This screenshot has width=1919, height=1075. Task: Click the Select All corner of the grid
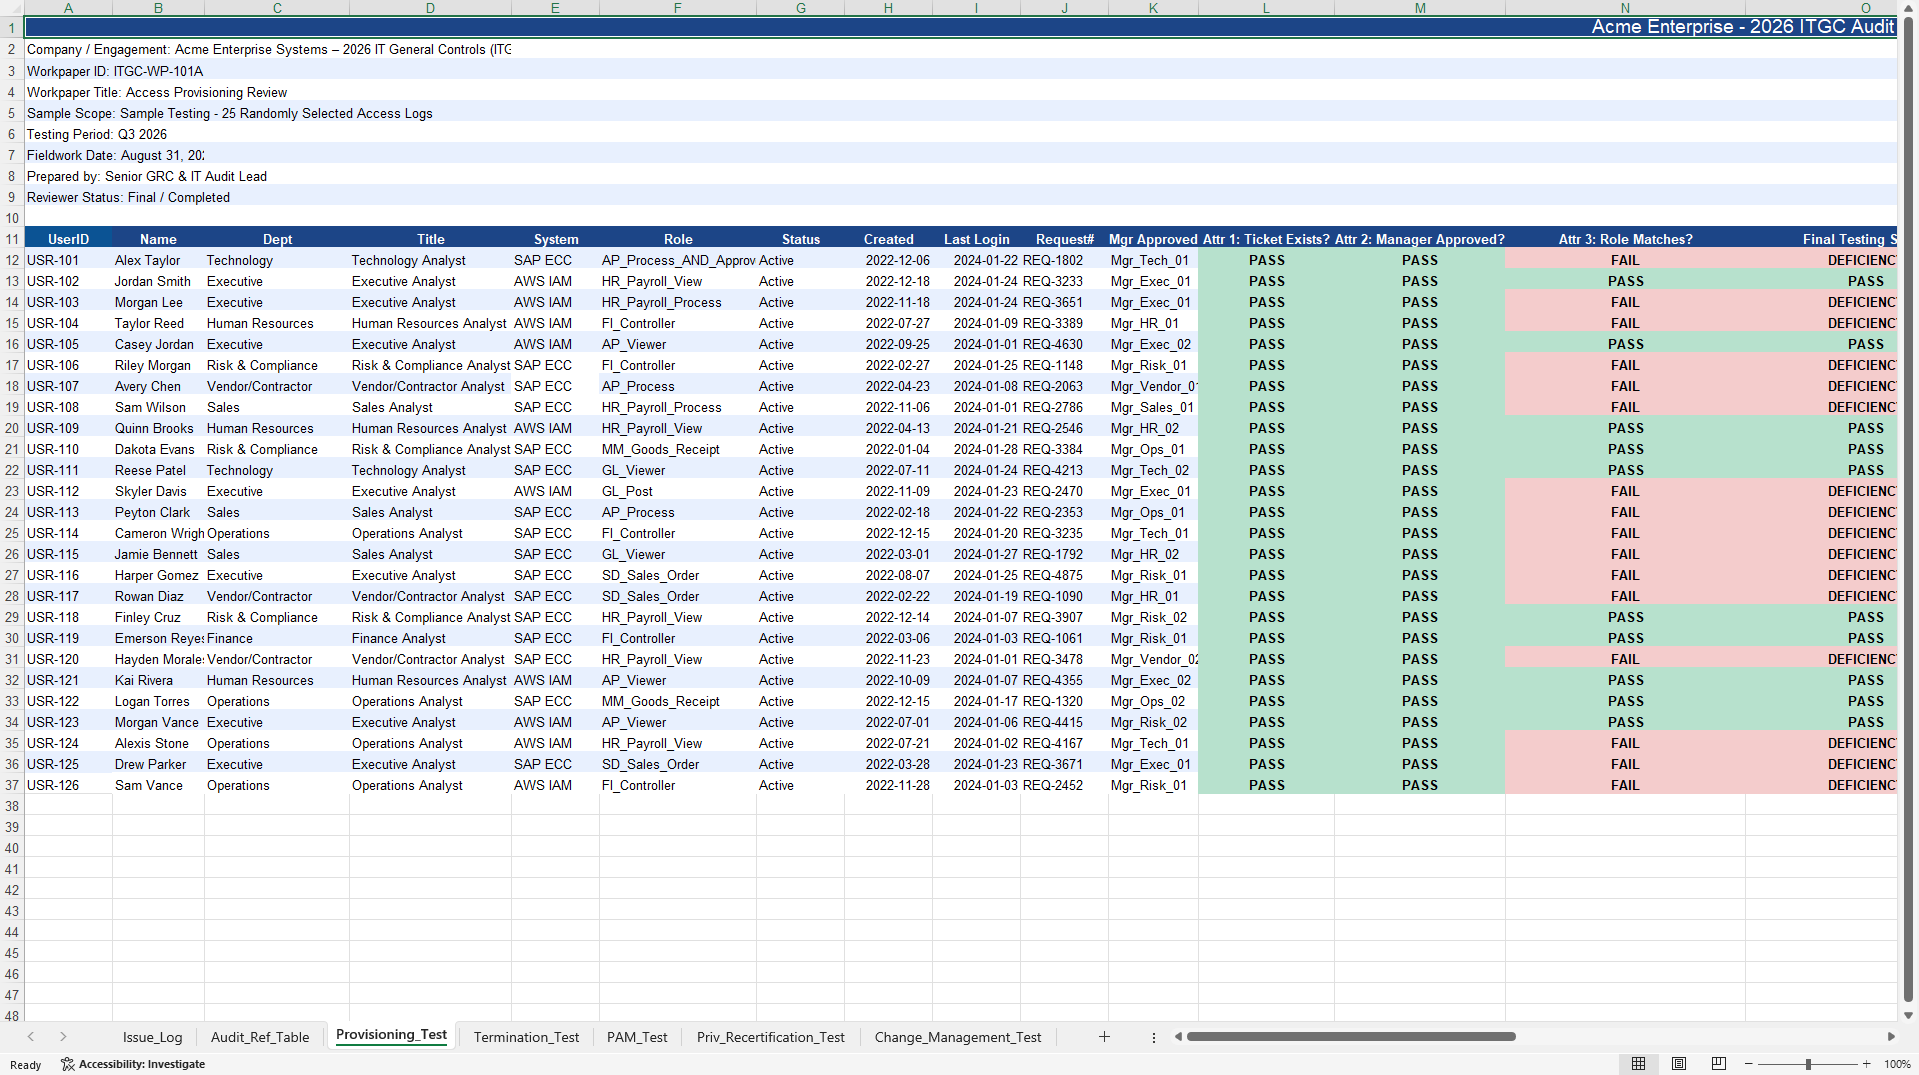coord(12,8)
